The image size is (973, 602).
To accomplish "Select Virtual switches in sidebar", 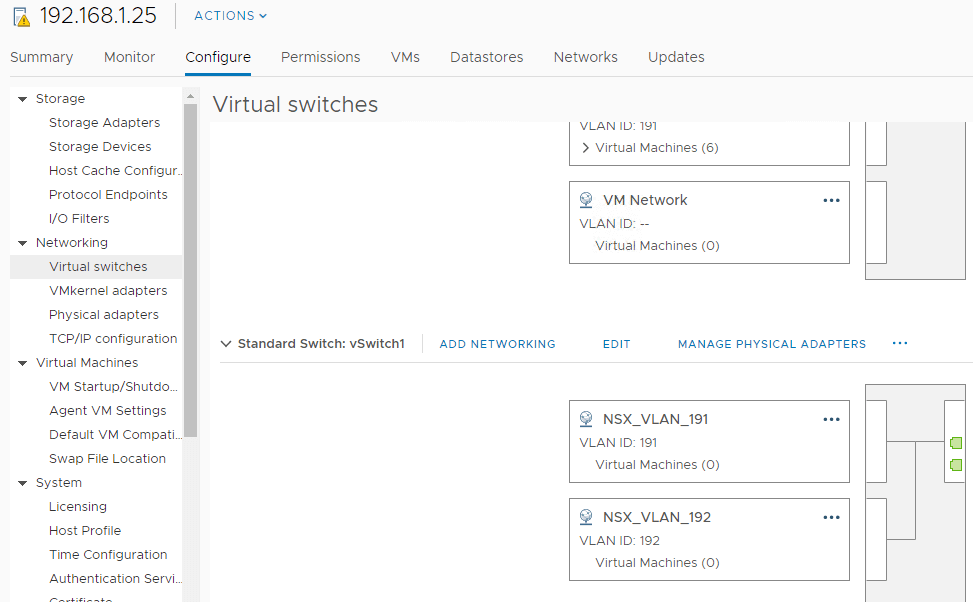I will (98, 267).
